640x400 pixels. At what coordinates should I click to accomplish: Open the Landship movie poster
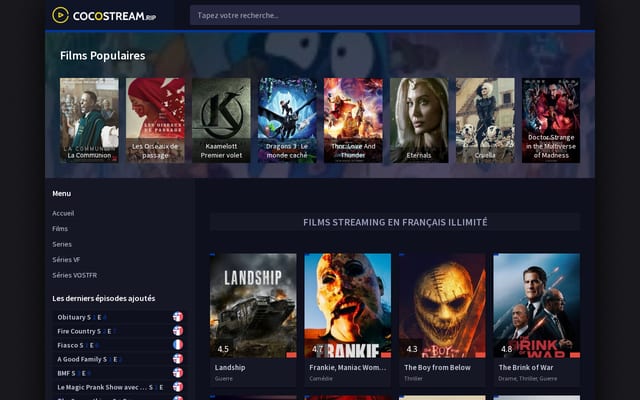click(x=253, y=306)
